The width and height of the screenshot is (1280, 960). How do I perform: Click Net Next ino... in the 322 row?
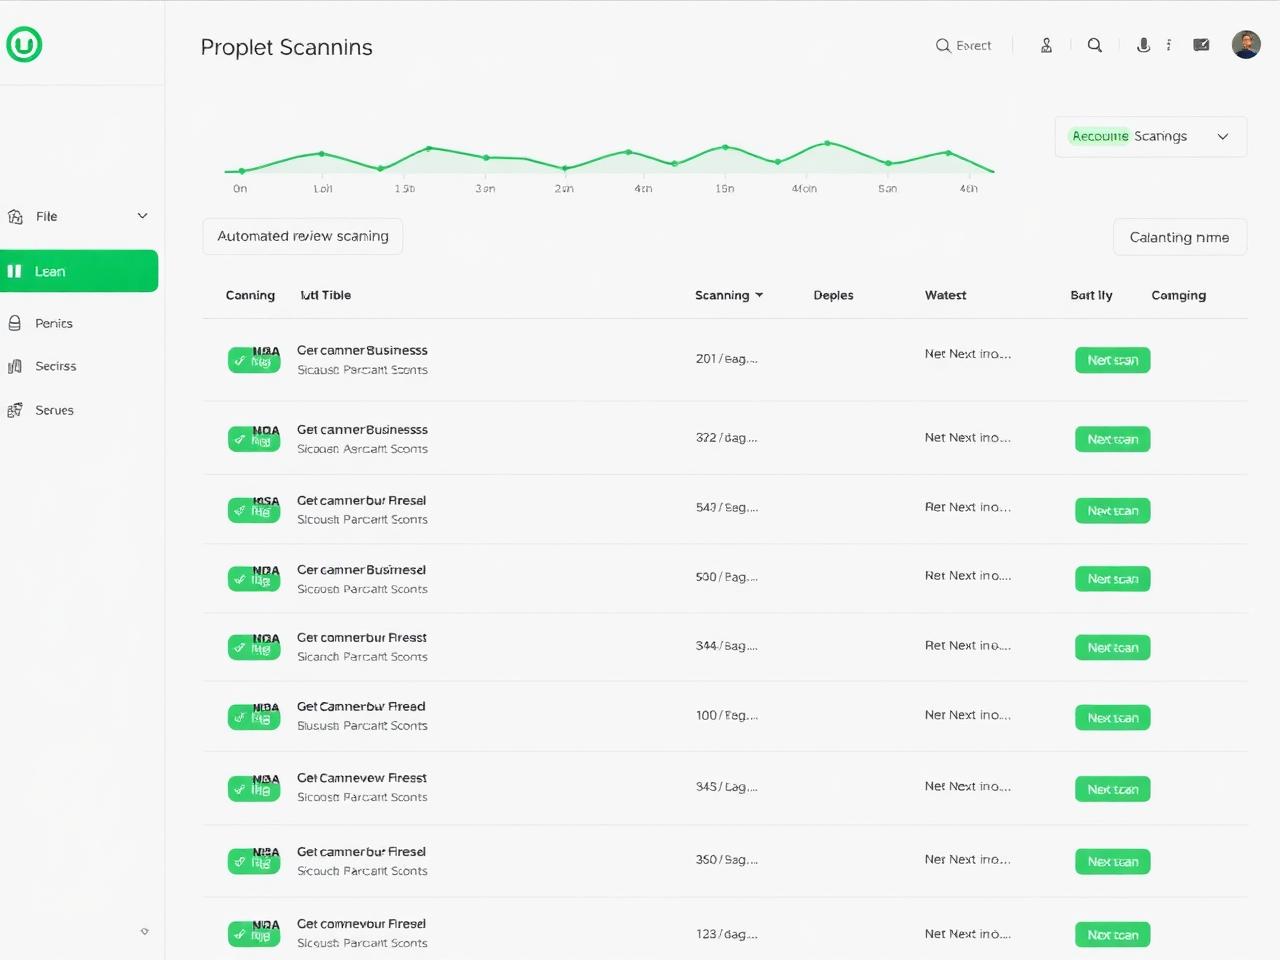968,437
